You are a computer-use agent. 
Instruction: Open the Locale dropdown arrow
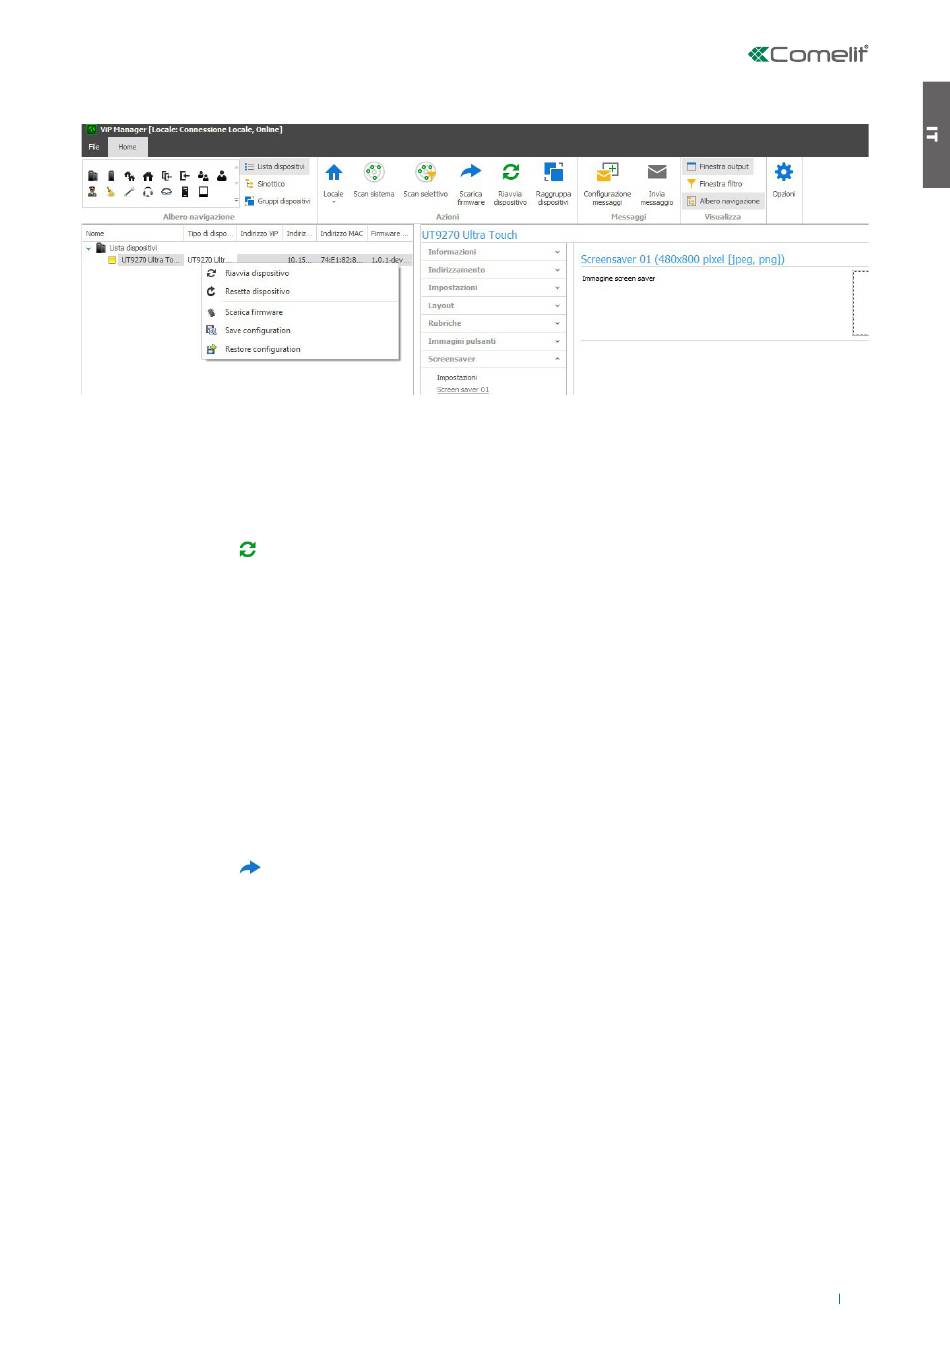pyautogui.click(x=334, y=202)
